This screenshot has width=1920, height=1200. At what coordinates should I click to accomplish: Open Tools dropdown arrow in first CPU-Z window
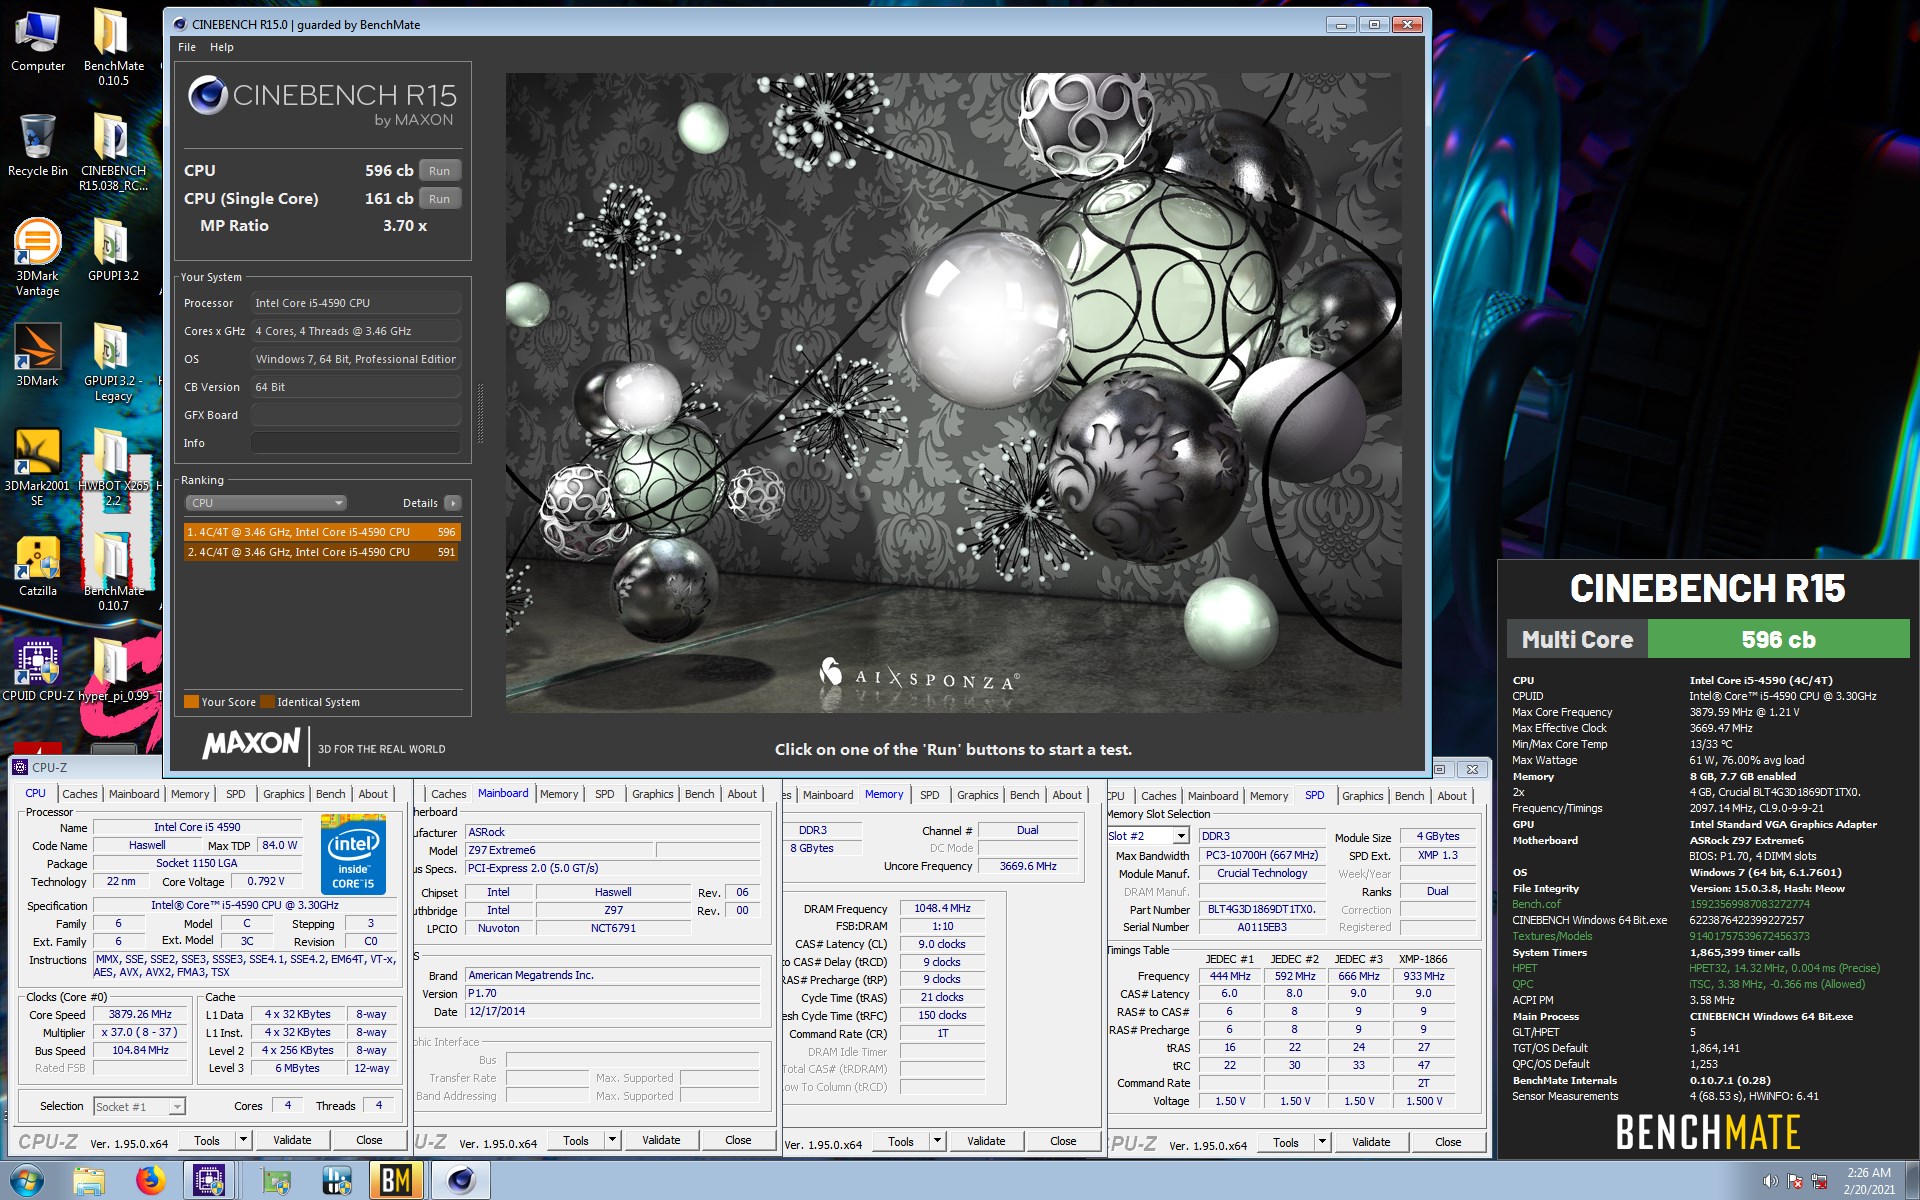[243, 1140]
